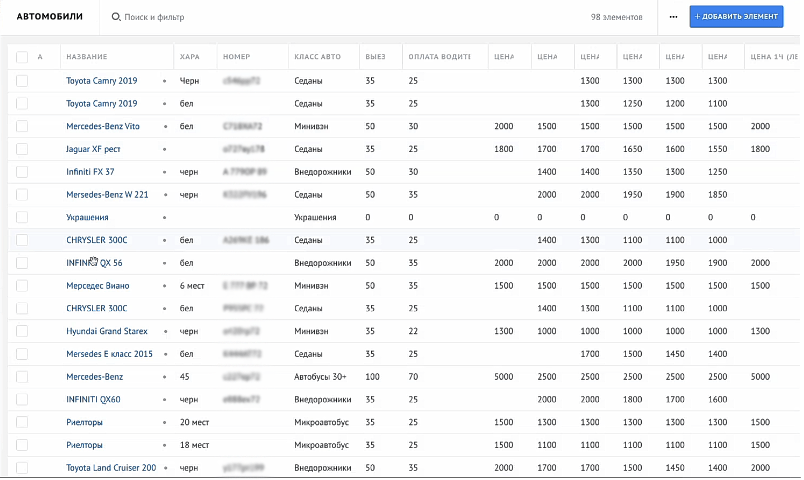Screen dimensions: 804x480
Task: Open the INFINITI QX 56 record link
Action: (x=94, y=263)
